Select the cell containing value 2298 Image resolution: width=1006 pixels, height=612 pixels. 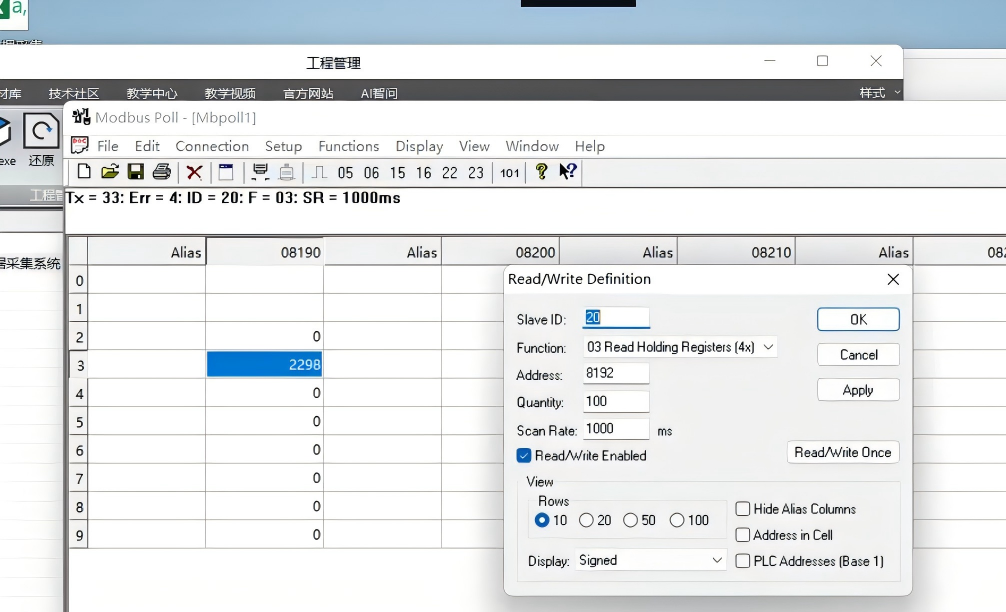pyautogui.click(x=265, y=365)
